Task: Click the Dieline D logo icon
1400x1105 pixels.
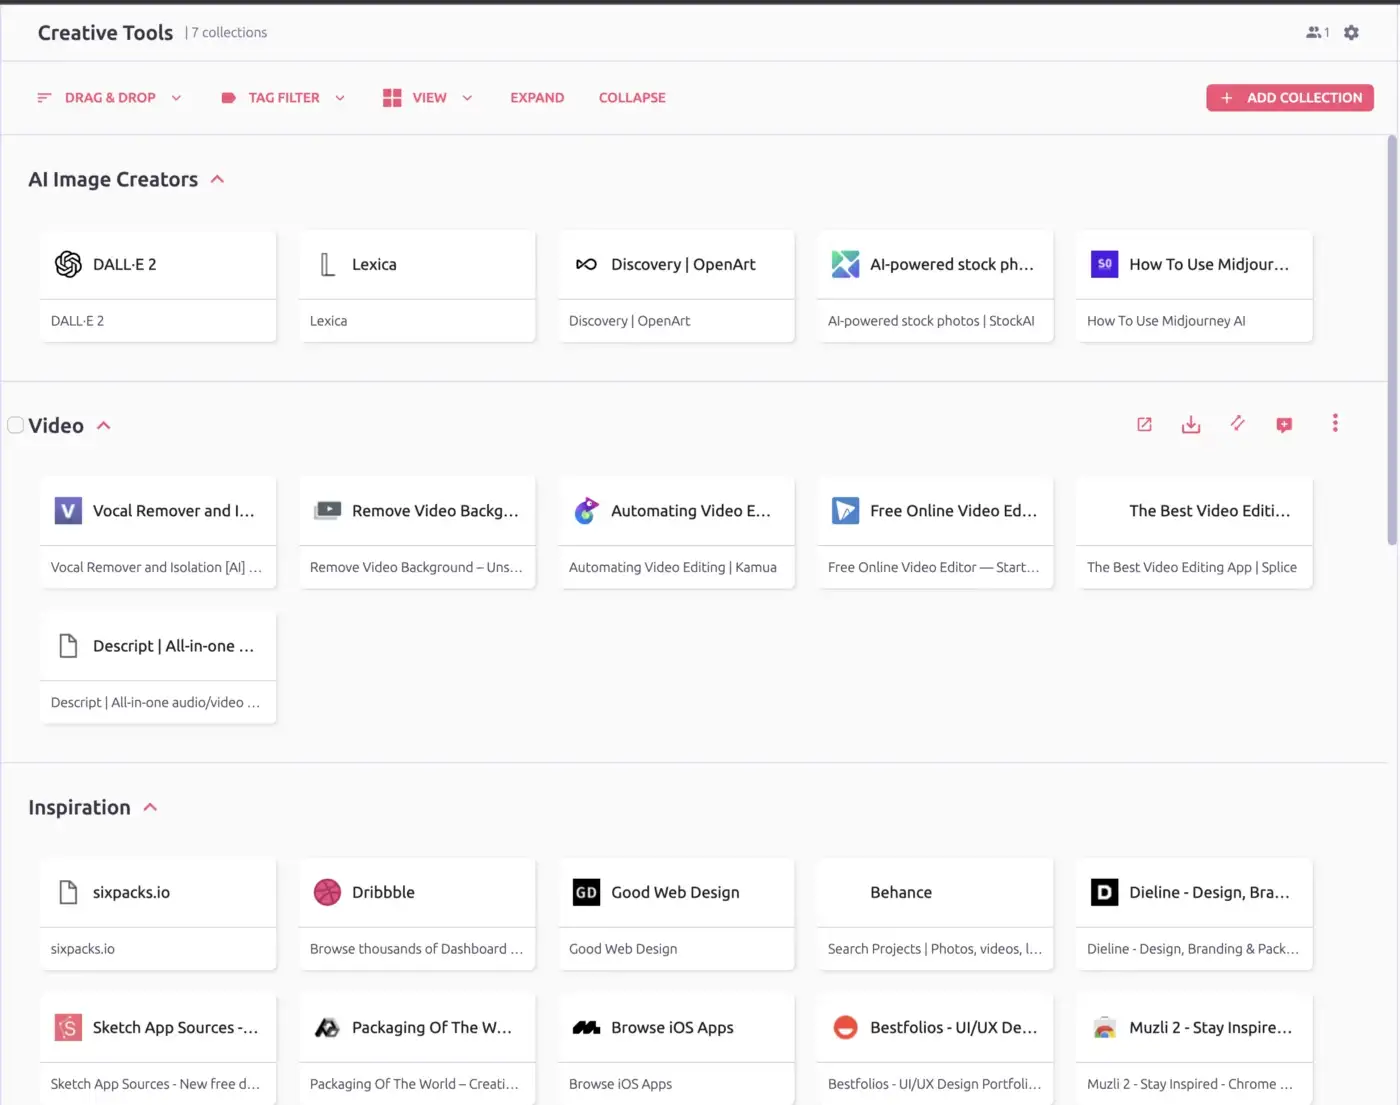Action: (x=1104, y=892)
